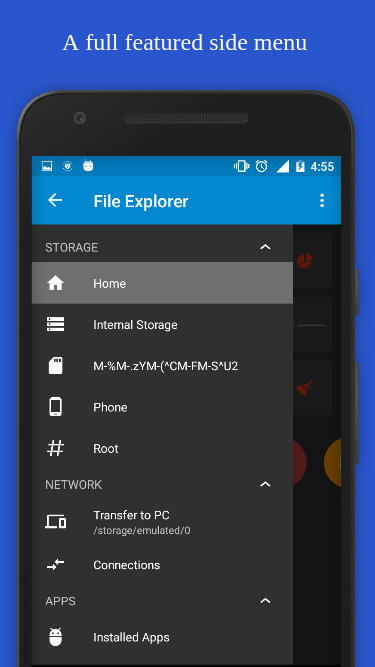Tap the cellular signal status icon
The height and width of the screenshot is (667, 375).
click(283, 166)
